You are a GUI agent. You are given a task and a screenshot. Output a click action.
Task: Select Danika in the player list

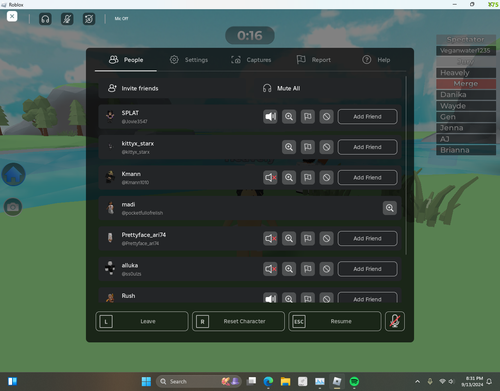click(x=466, y=95)
